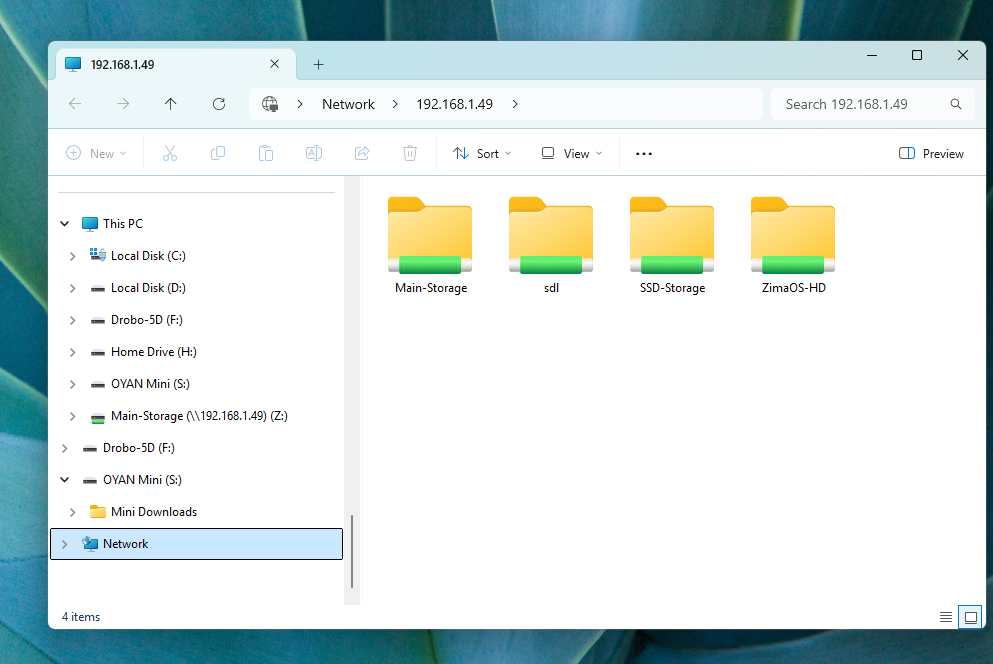Open the Sort dropdown menu

click(482, 153)
